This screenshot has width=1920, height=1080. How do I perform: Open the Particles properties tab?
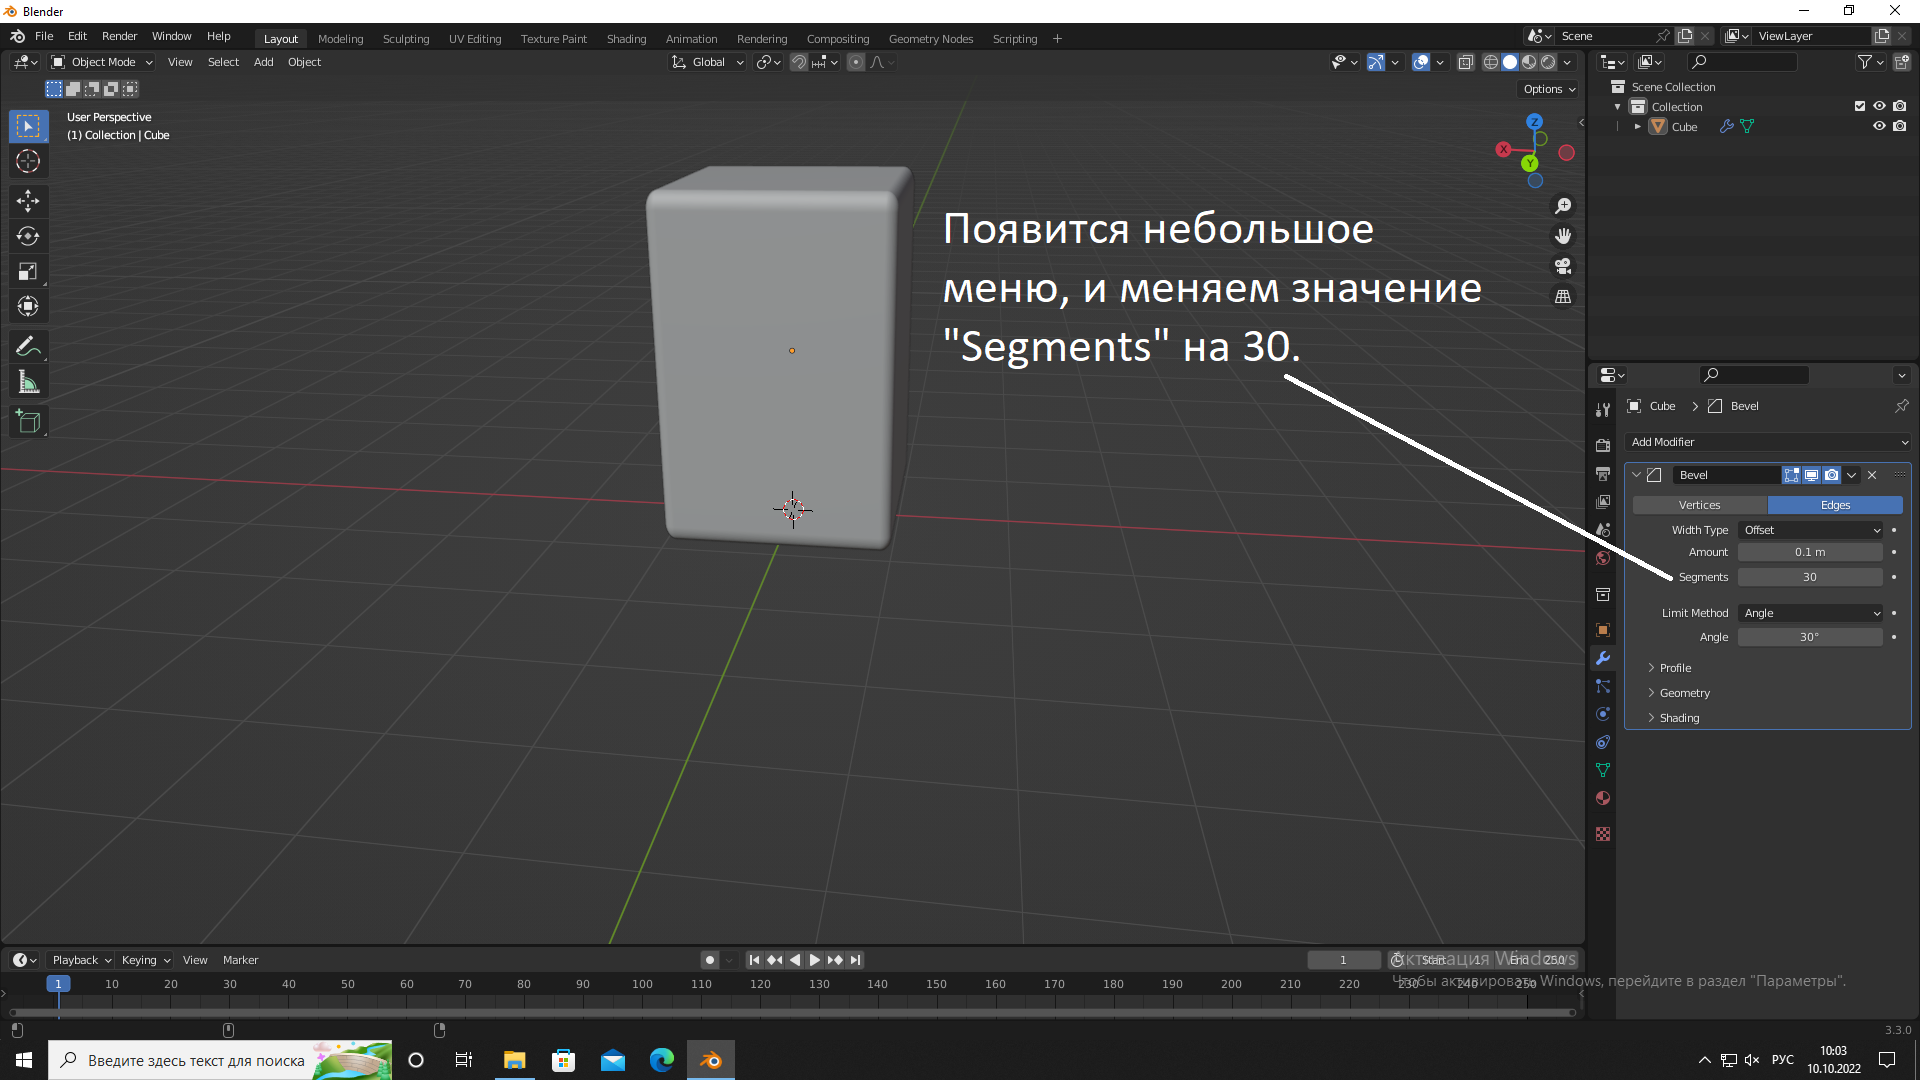point(1603,686)
